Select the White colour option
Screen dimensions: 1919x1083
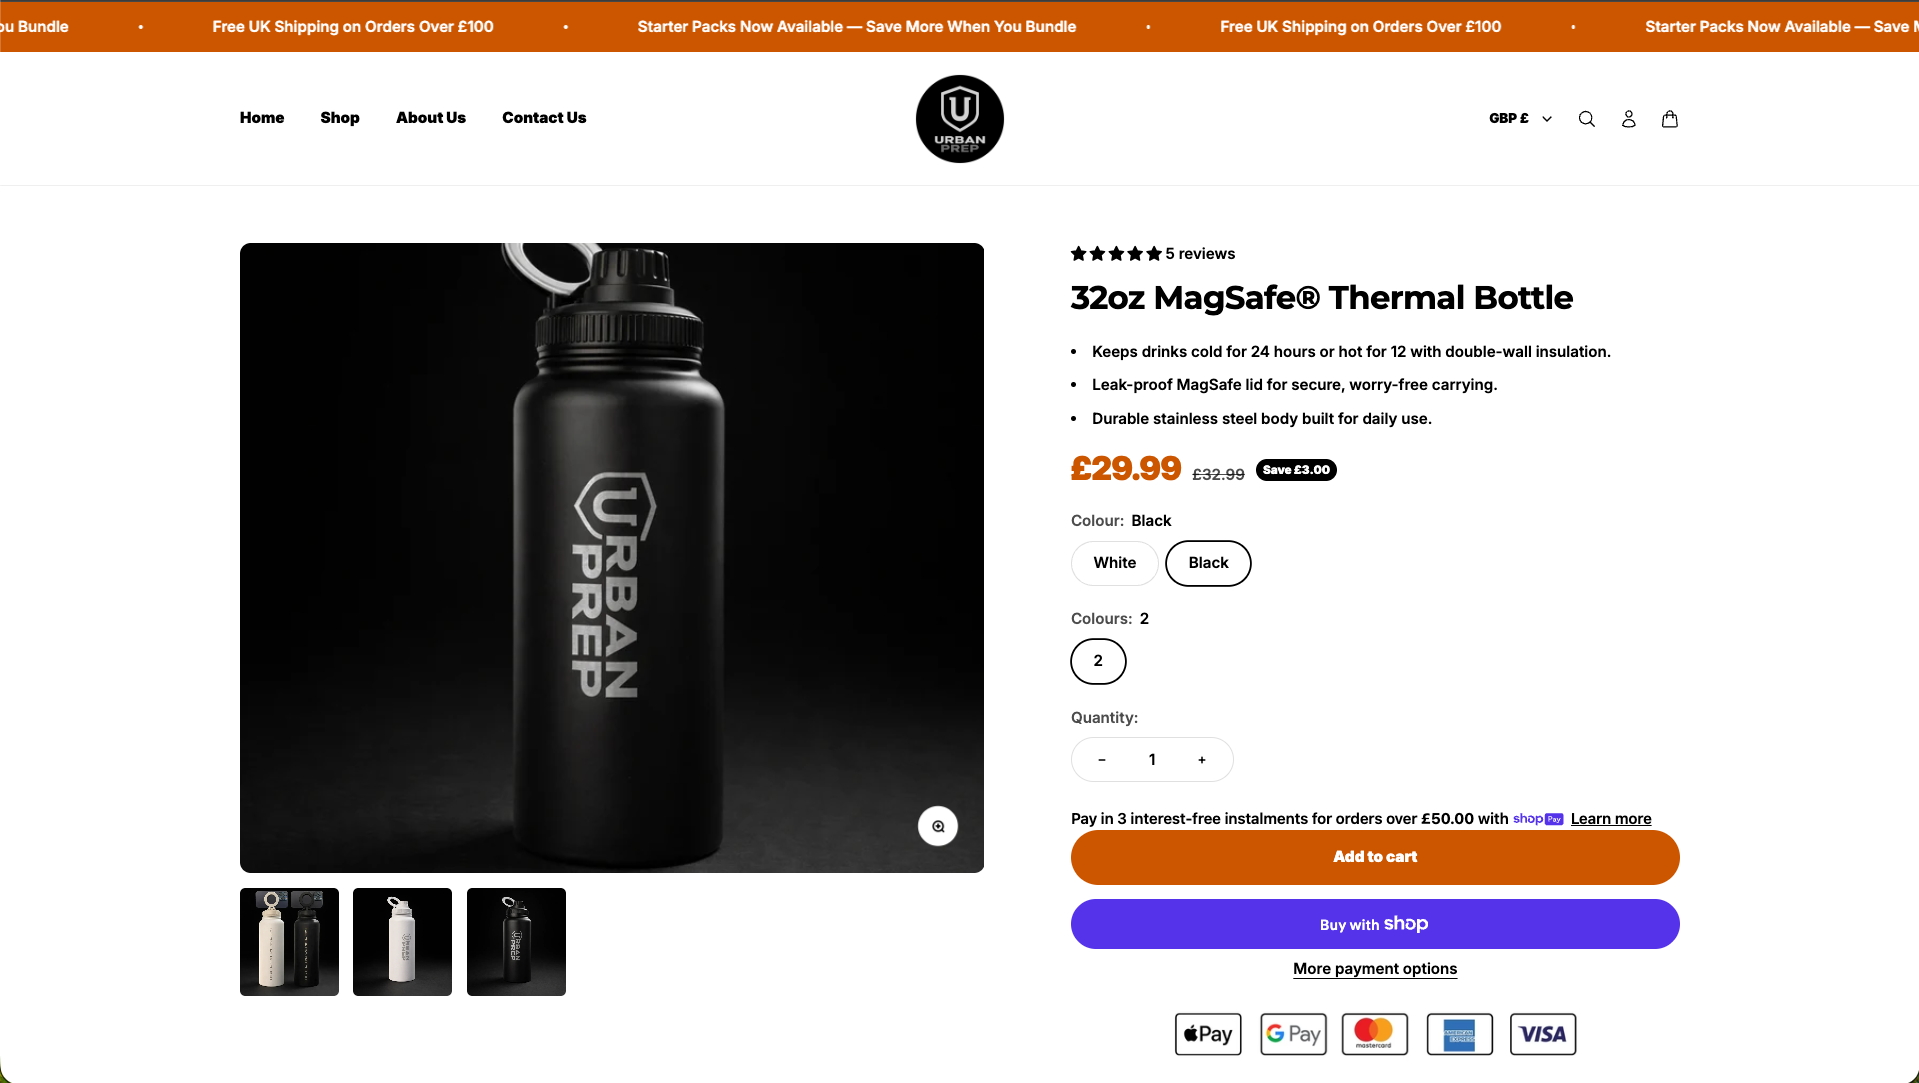pyautogui.click(x=1114, y=563)
